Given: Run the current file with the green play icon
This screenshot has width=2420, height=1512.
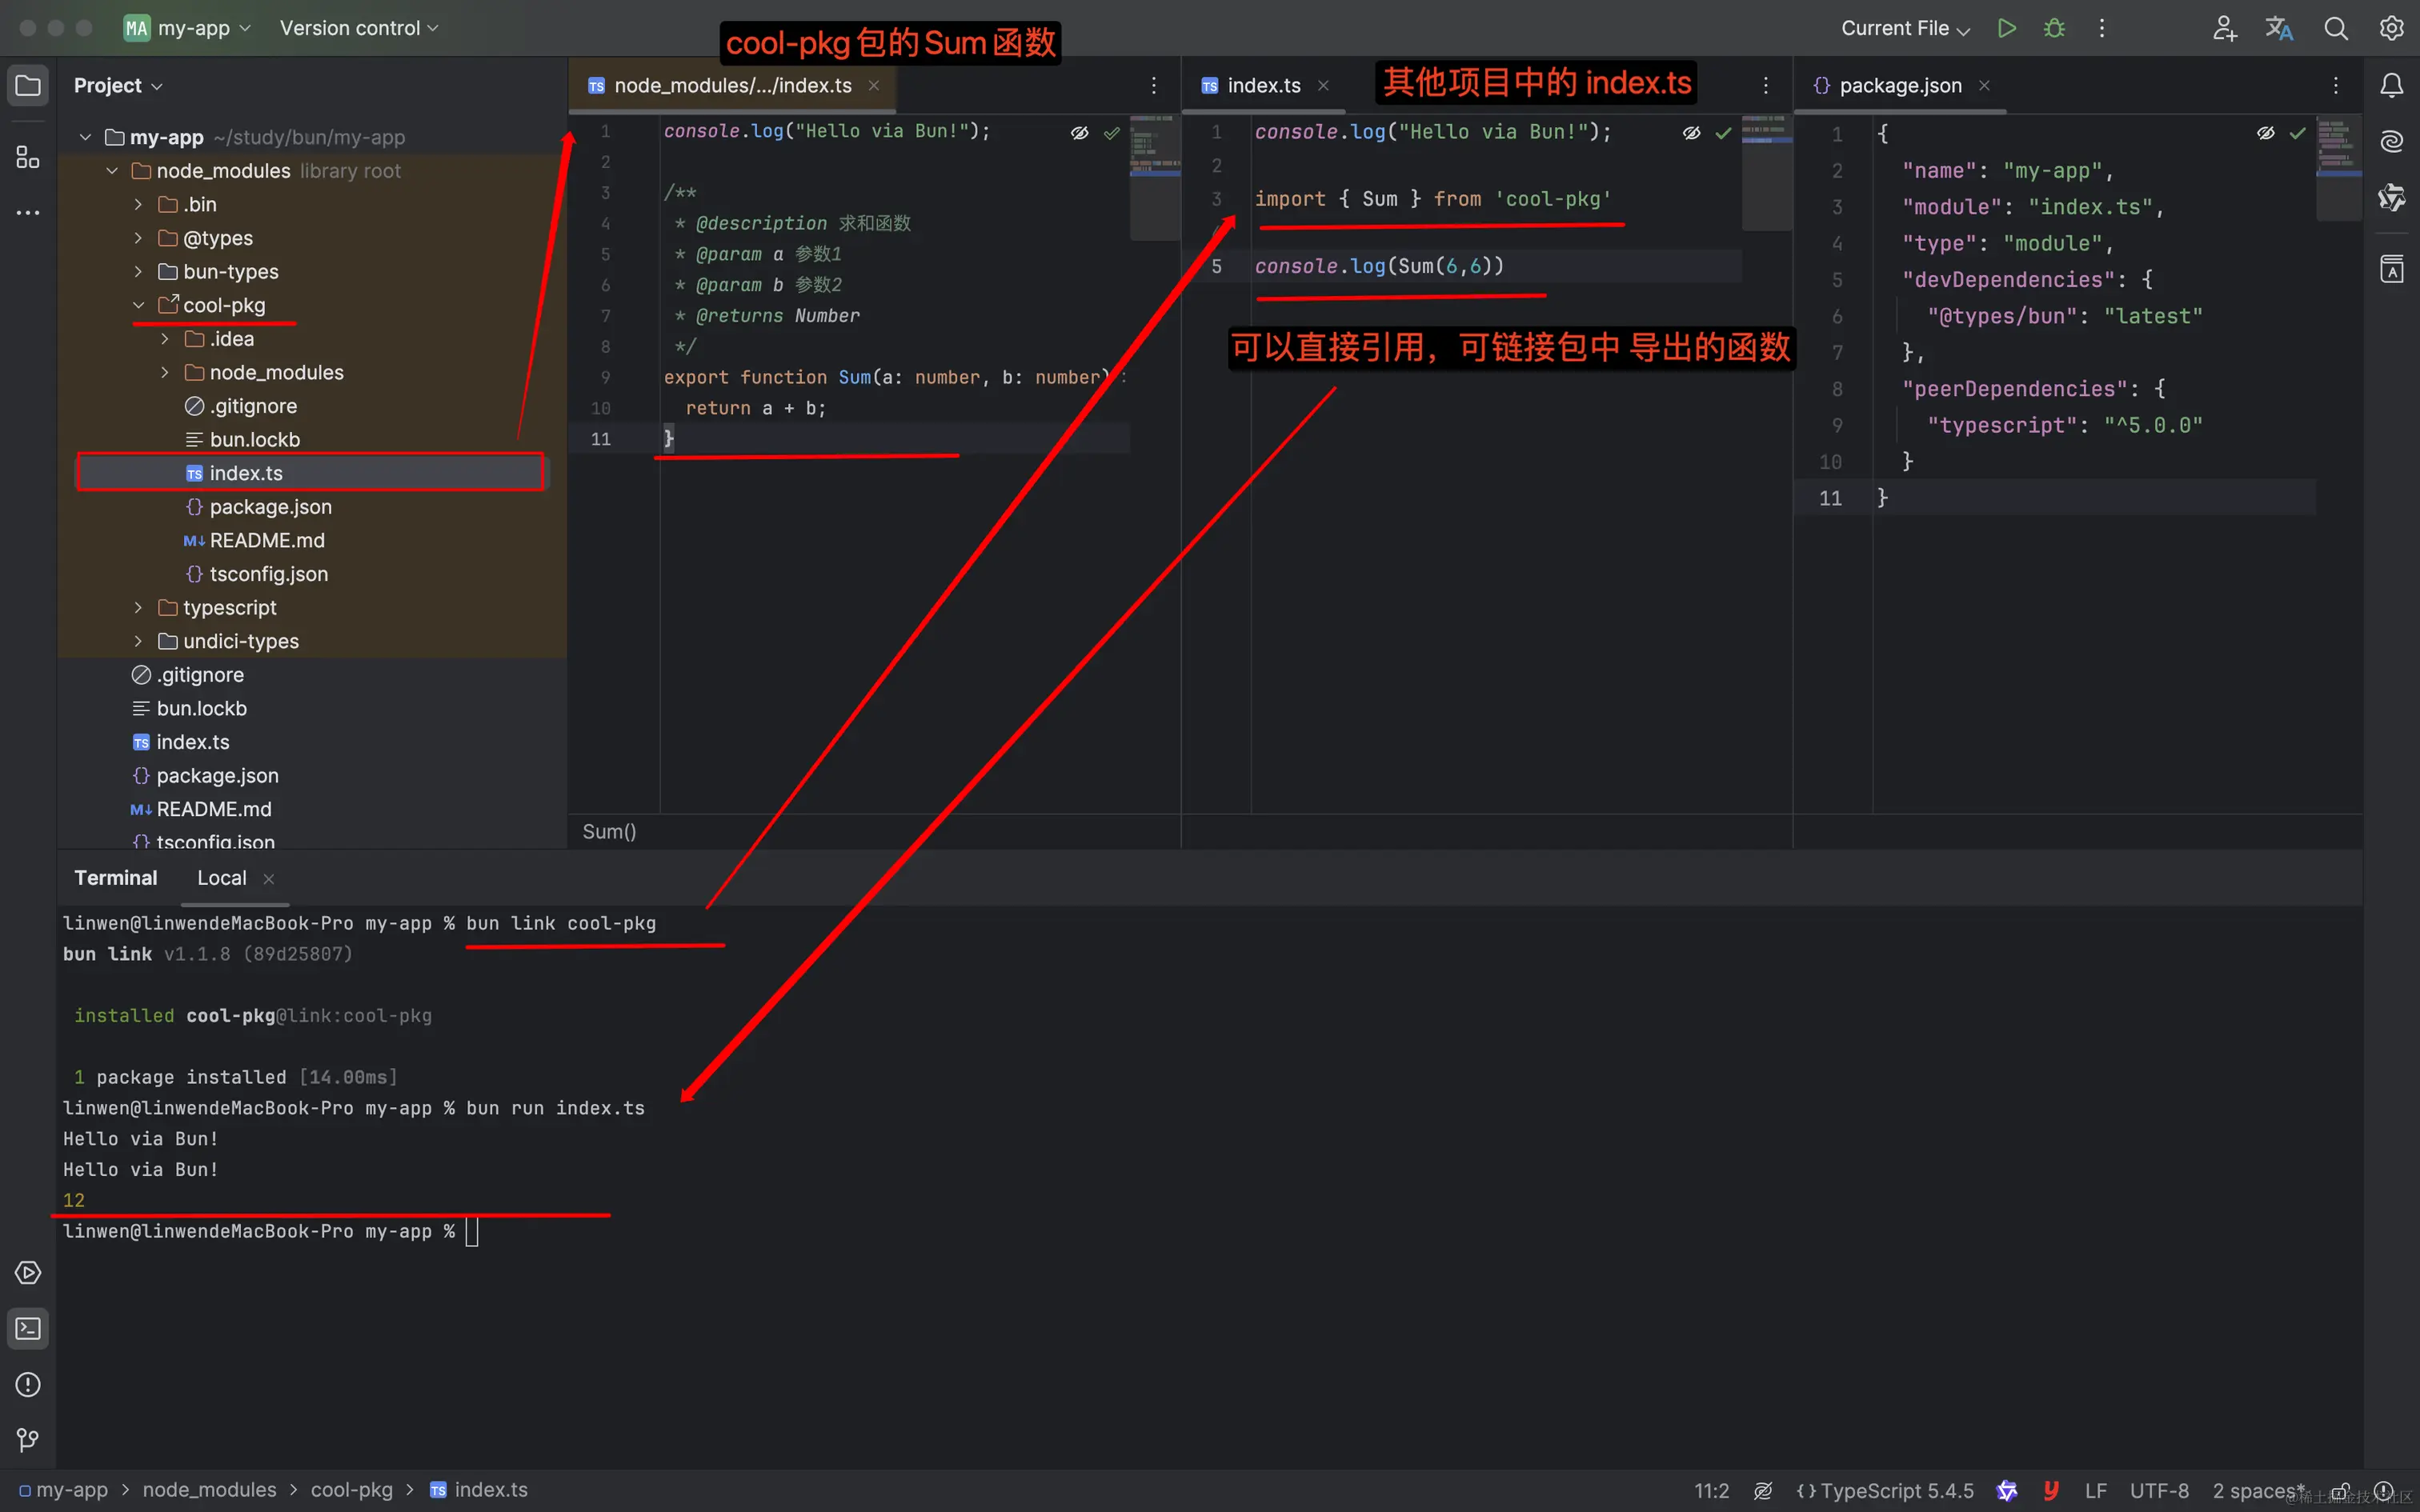Looking at the screenshot, I should (x=2007, y=28).
